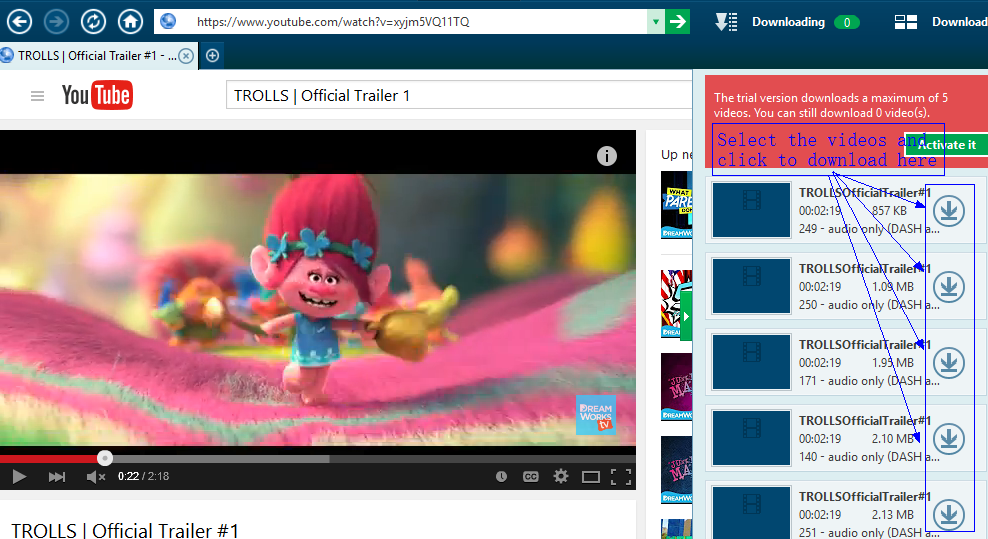Open the YouTube hamburger guide menu
This screenshot has width=988, height=539.
[x=37, y=96]
